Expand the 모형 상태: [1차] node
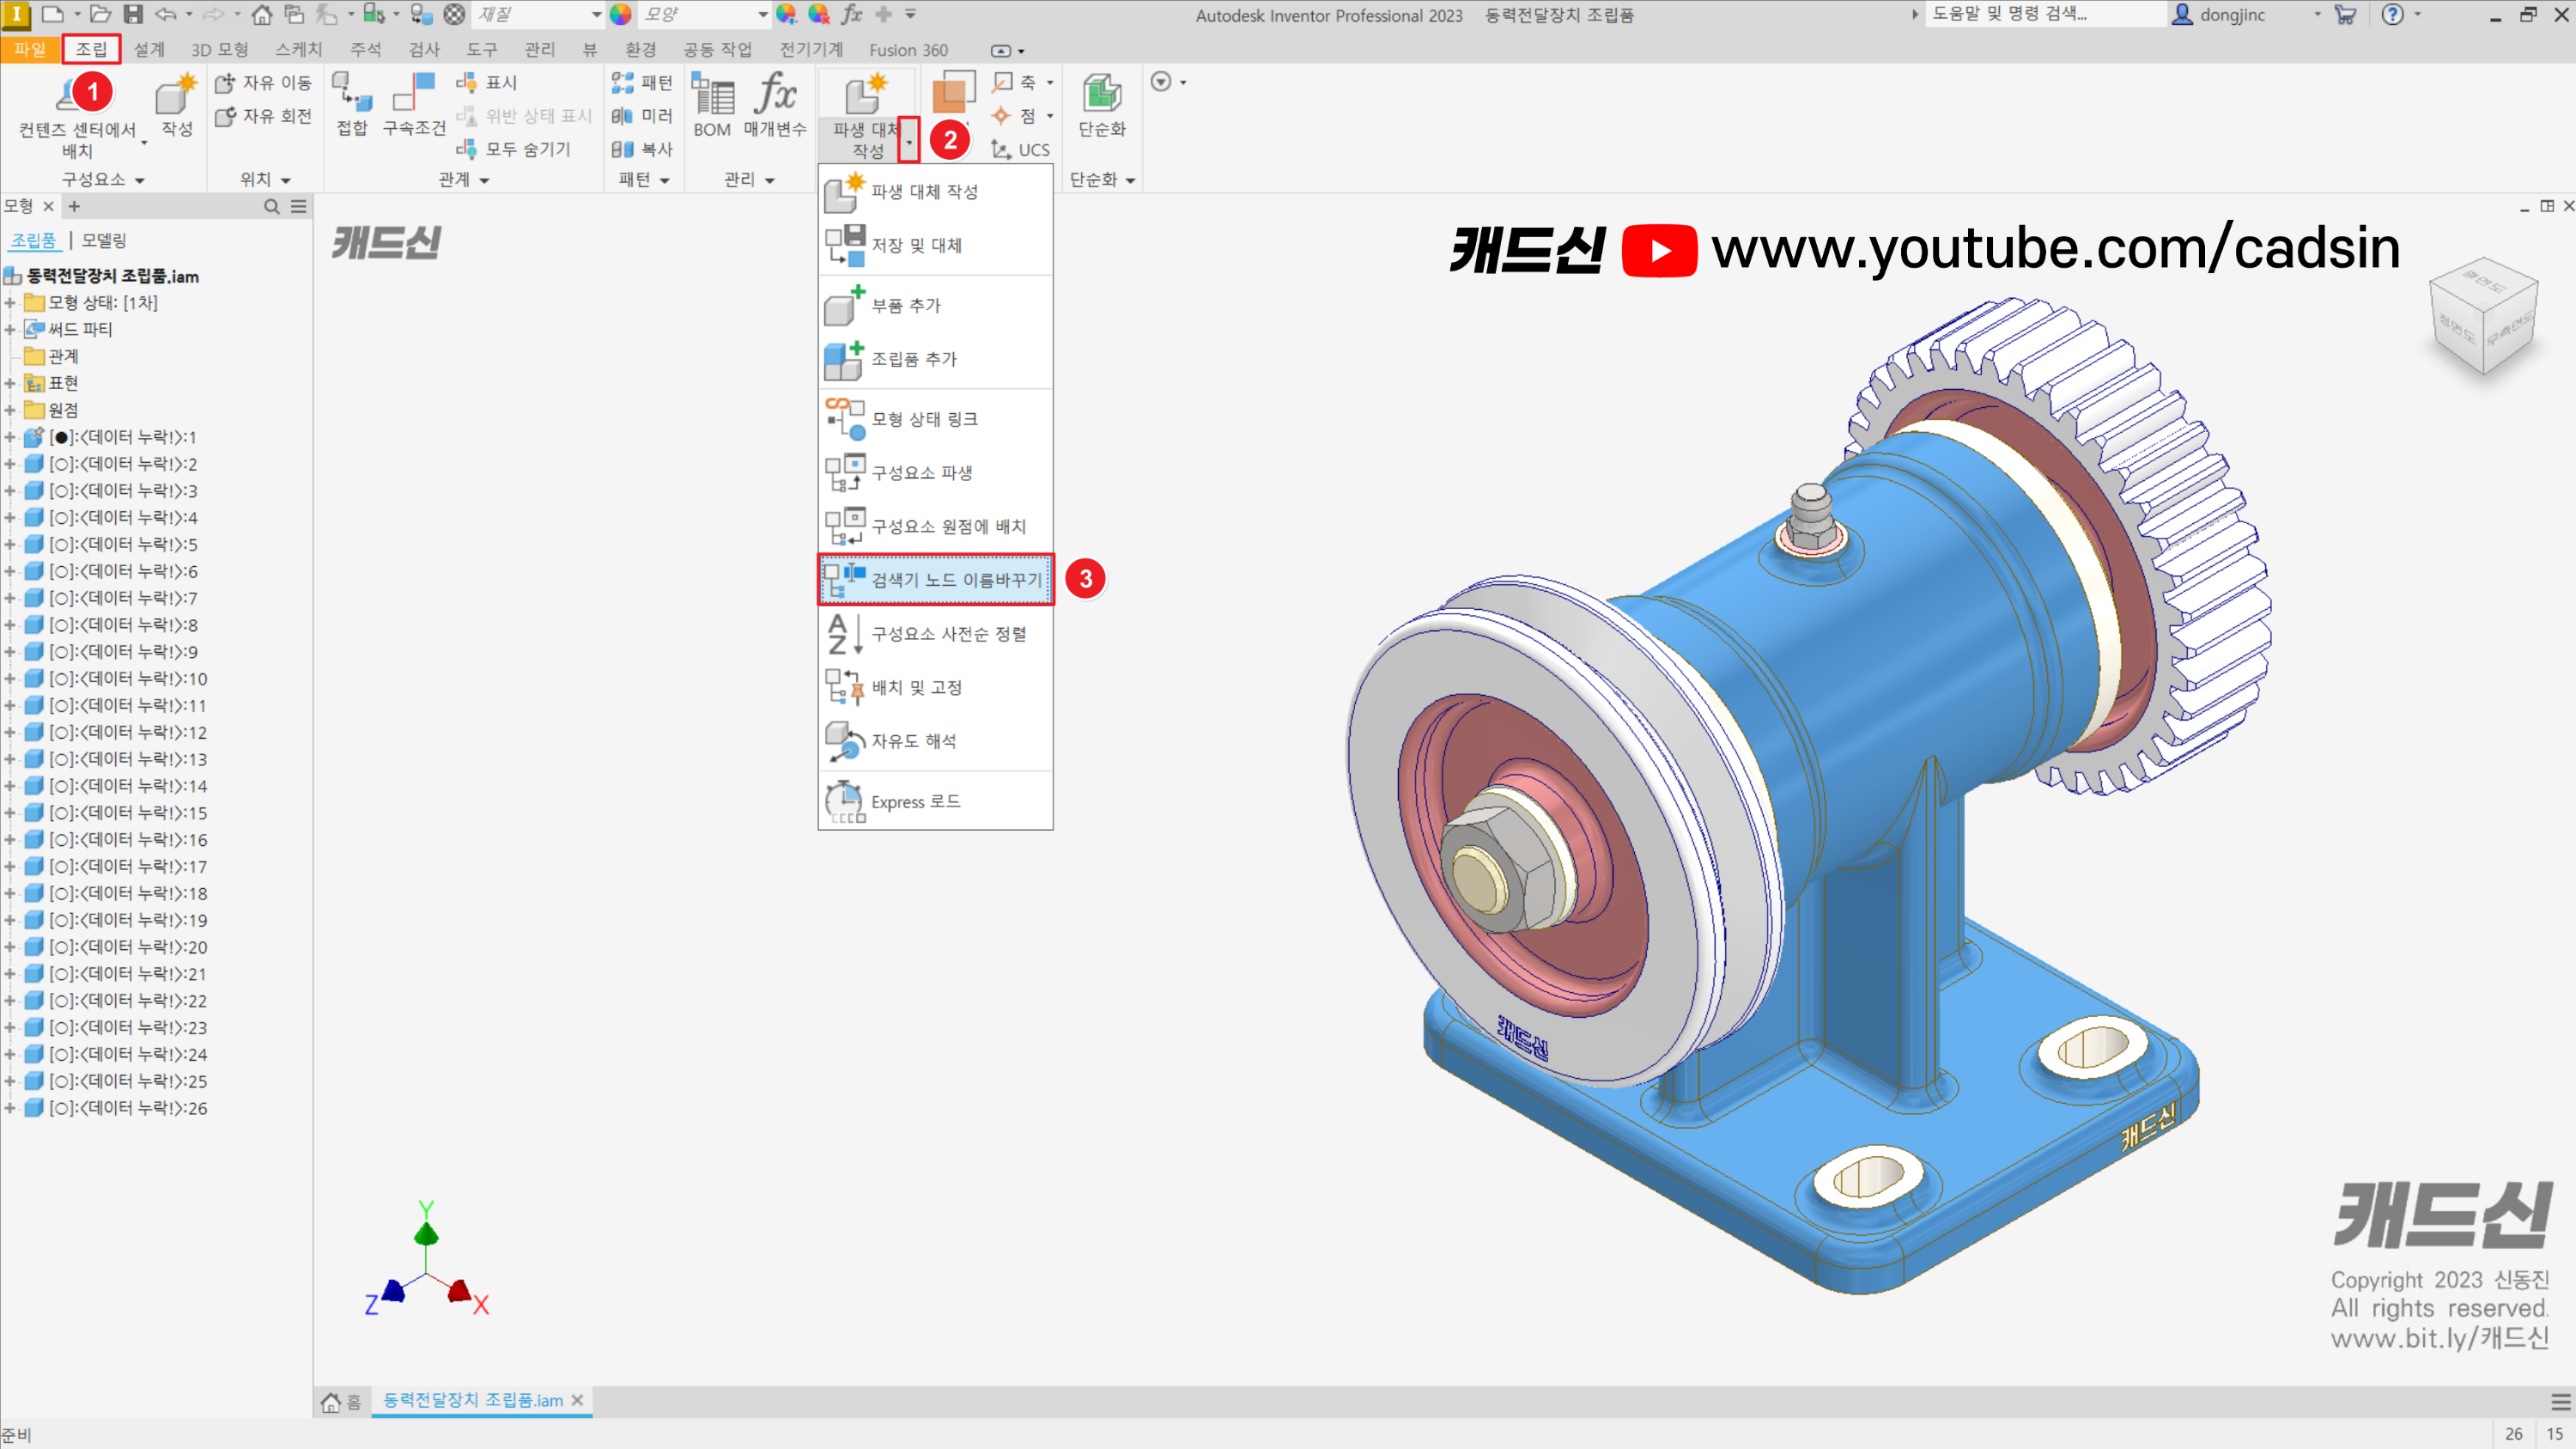Screen dimensions: 2576x1449 10,303
